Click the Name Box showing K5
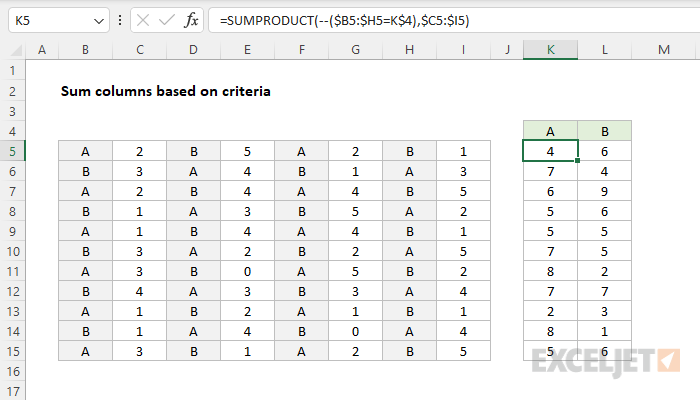The width and height of the screenshot is (700, 400). (x=50, y=20)
